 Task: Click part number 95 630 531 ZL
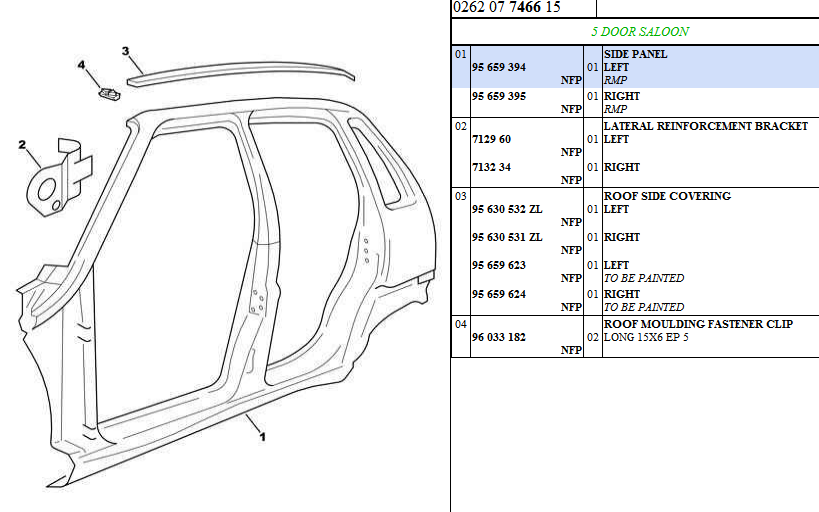point(506,238)
